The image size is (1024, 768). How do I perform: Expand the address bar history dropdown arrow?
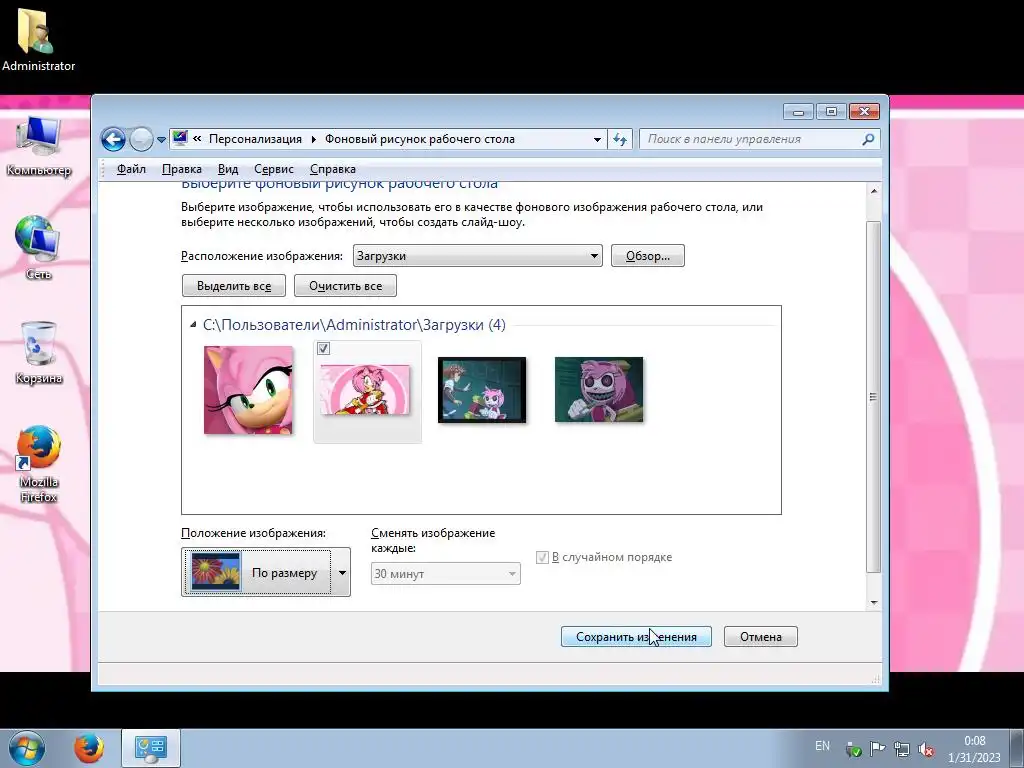point(597,139)
